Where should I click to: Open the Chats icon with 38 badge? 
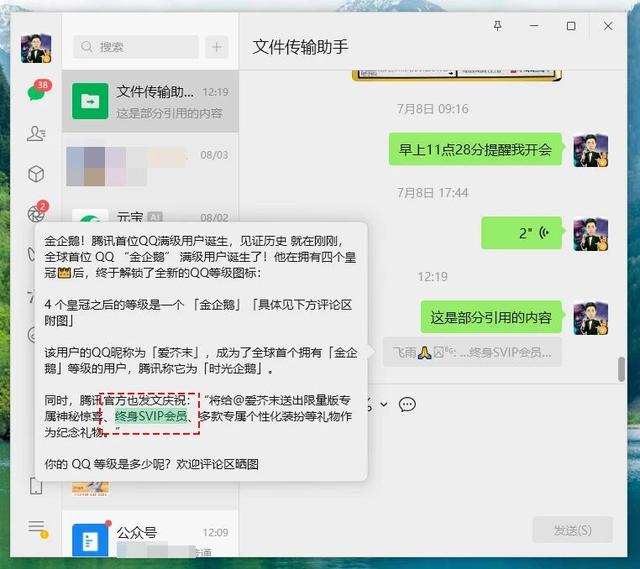38,91
